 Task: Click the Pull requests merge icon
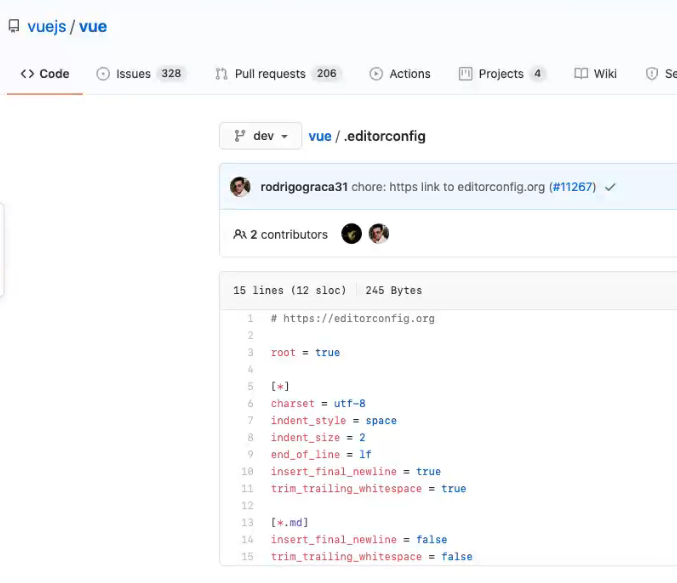point(221,74)
